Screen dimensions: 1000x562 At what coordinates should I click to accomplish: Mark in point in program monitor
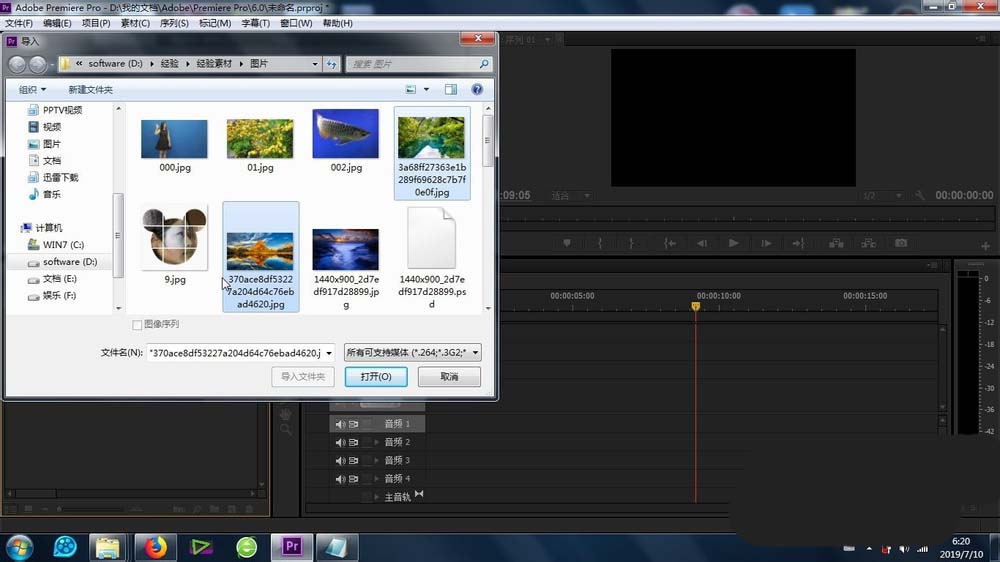(599, 243)
